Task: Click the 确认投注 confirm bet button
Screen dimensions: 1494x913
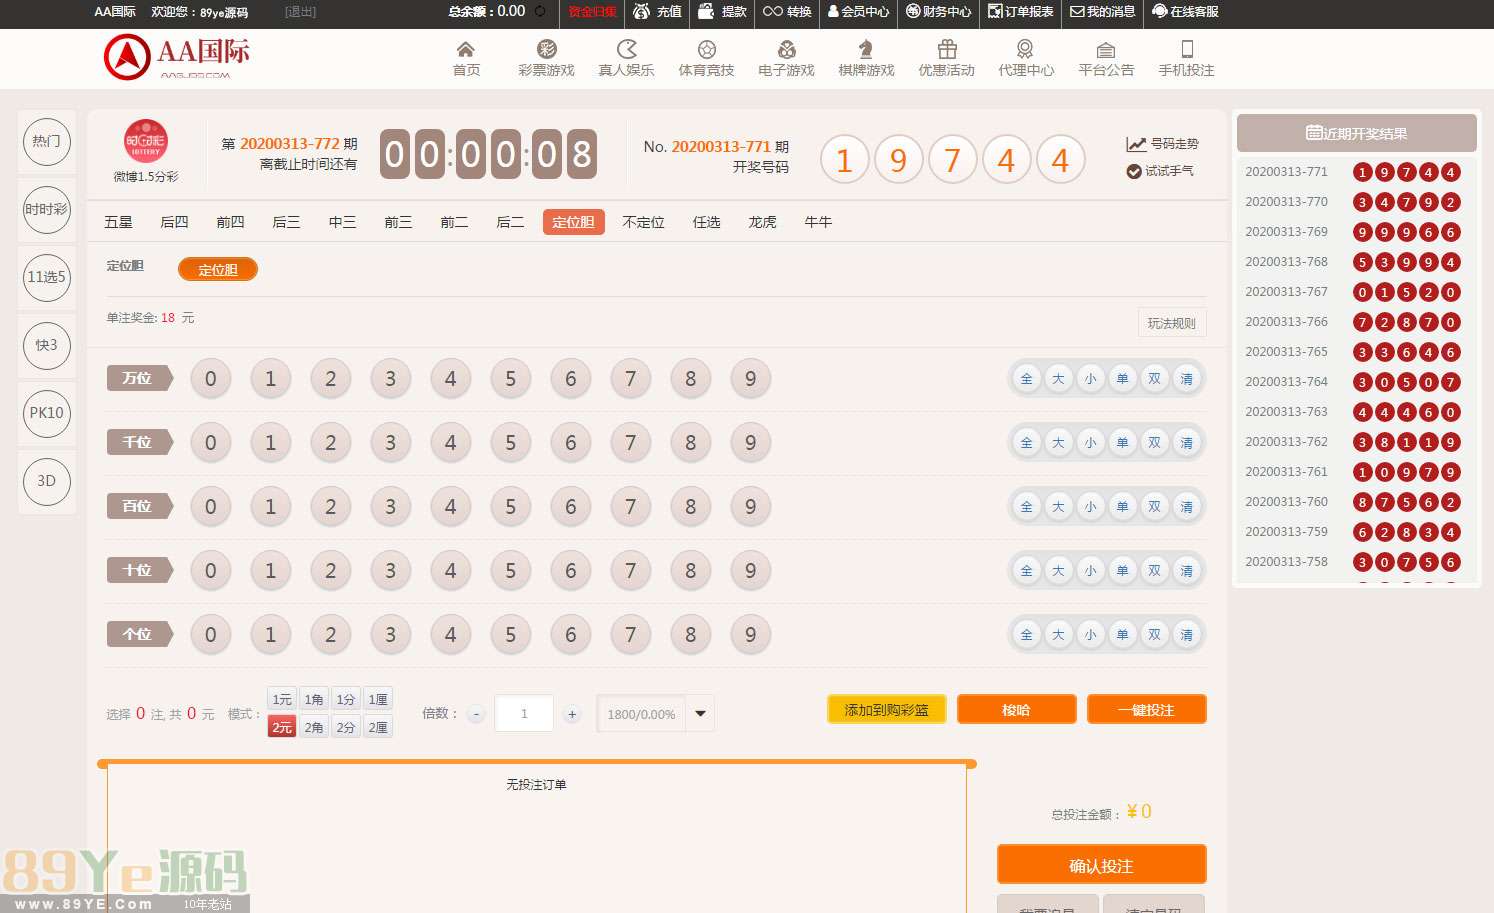Action: tap(1101, 865)
